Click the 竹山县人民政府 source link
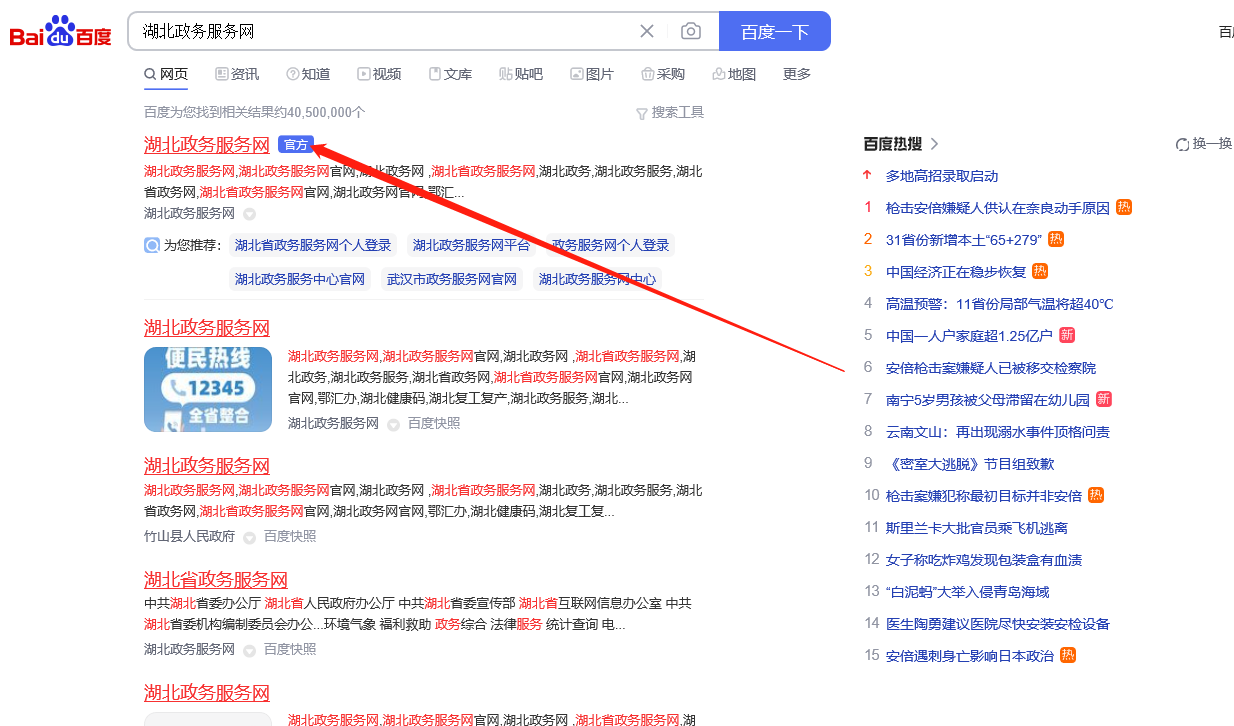The height and width of the screenshot is (726, 1234). 189,537
